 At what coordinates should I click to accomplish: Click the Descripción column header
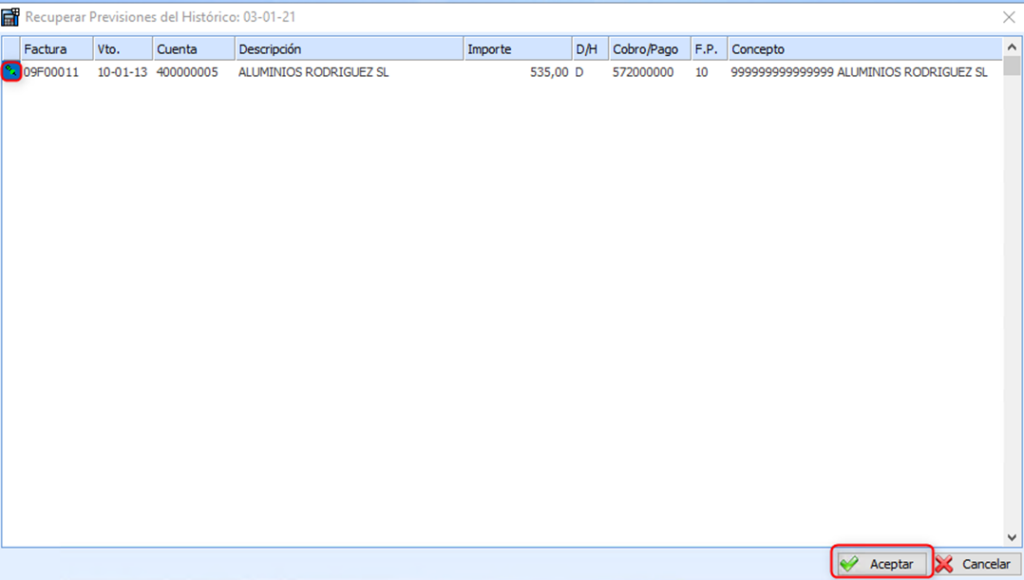[349, 49]
